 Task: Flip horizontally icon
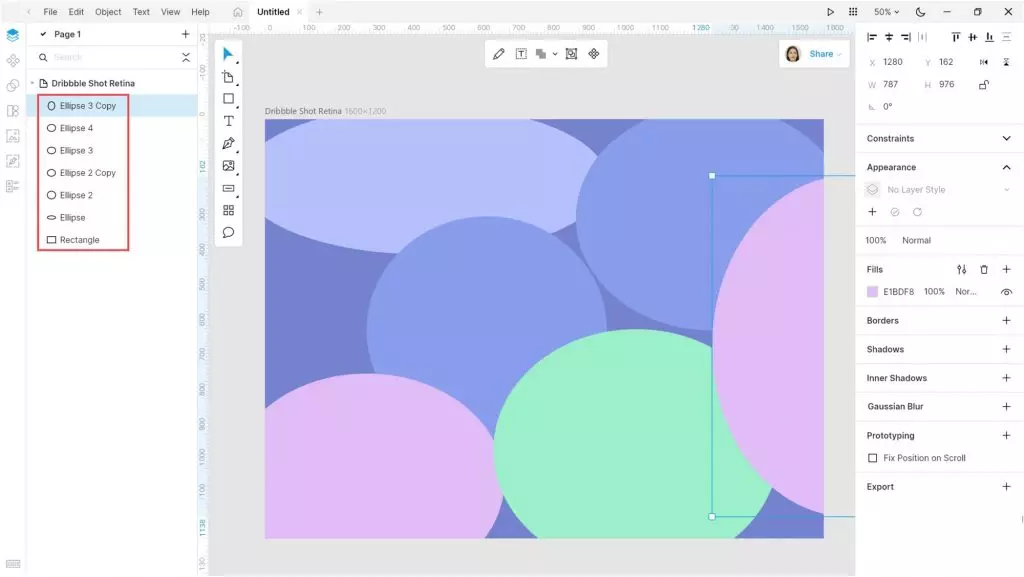click(984, 62)
